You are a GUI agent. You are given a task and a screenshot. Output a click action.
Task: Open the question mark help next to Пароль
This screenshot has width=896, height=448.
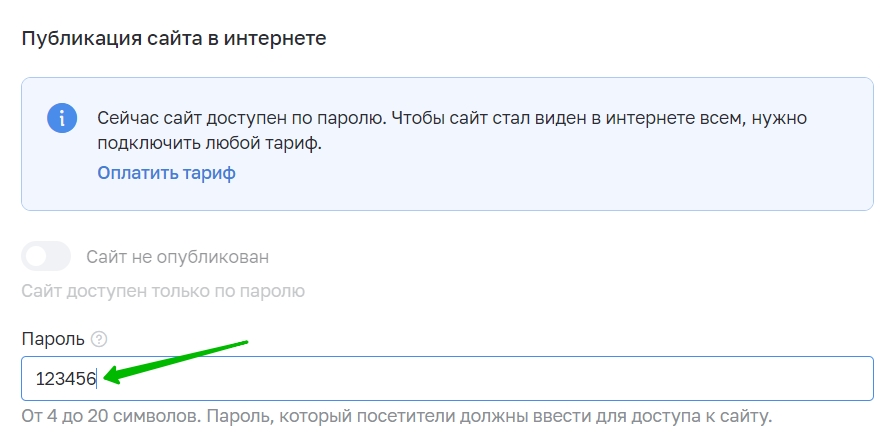click(x=99, y=339)
